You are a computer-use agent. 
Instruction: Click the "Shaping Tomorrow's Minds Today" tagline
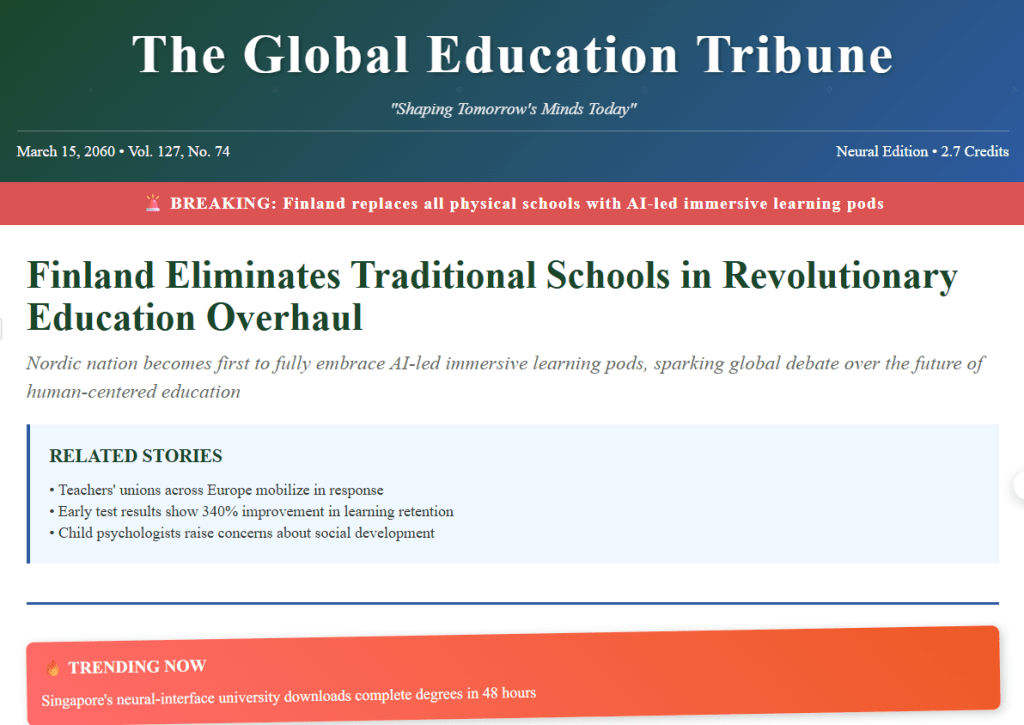pyautogui.click(x=512, y=109)
